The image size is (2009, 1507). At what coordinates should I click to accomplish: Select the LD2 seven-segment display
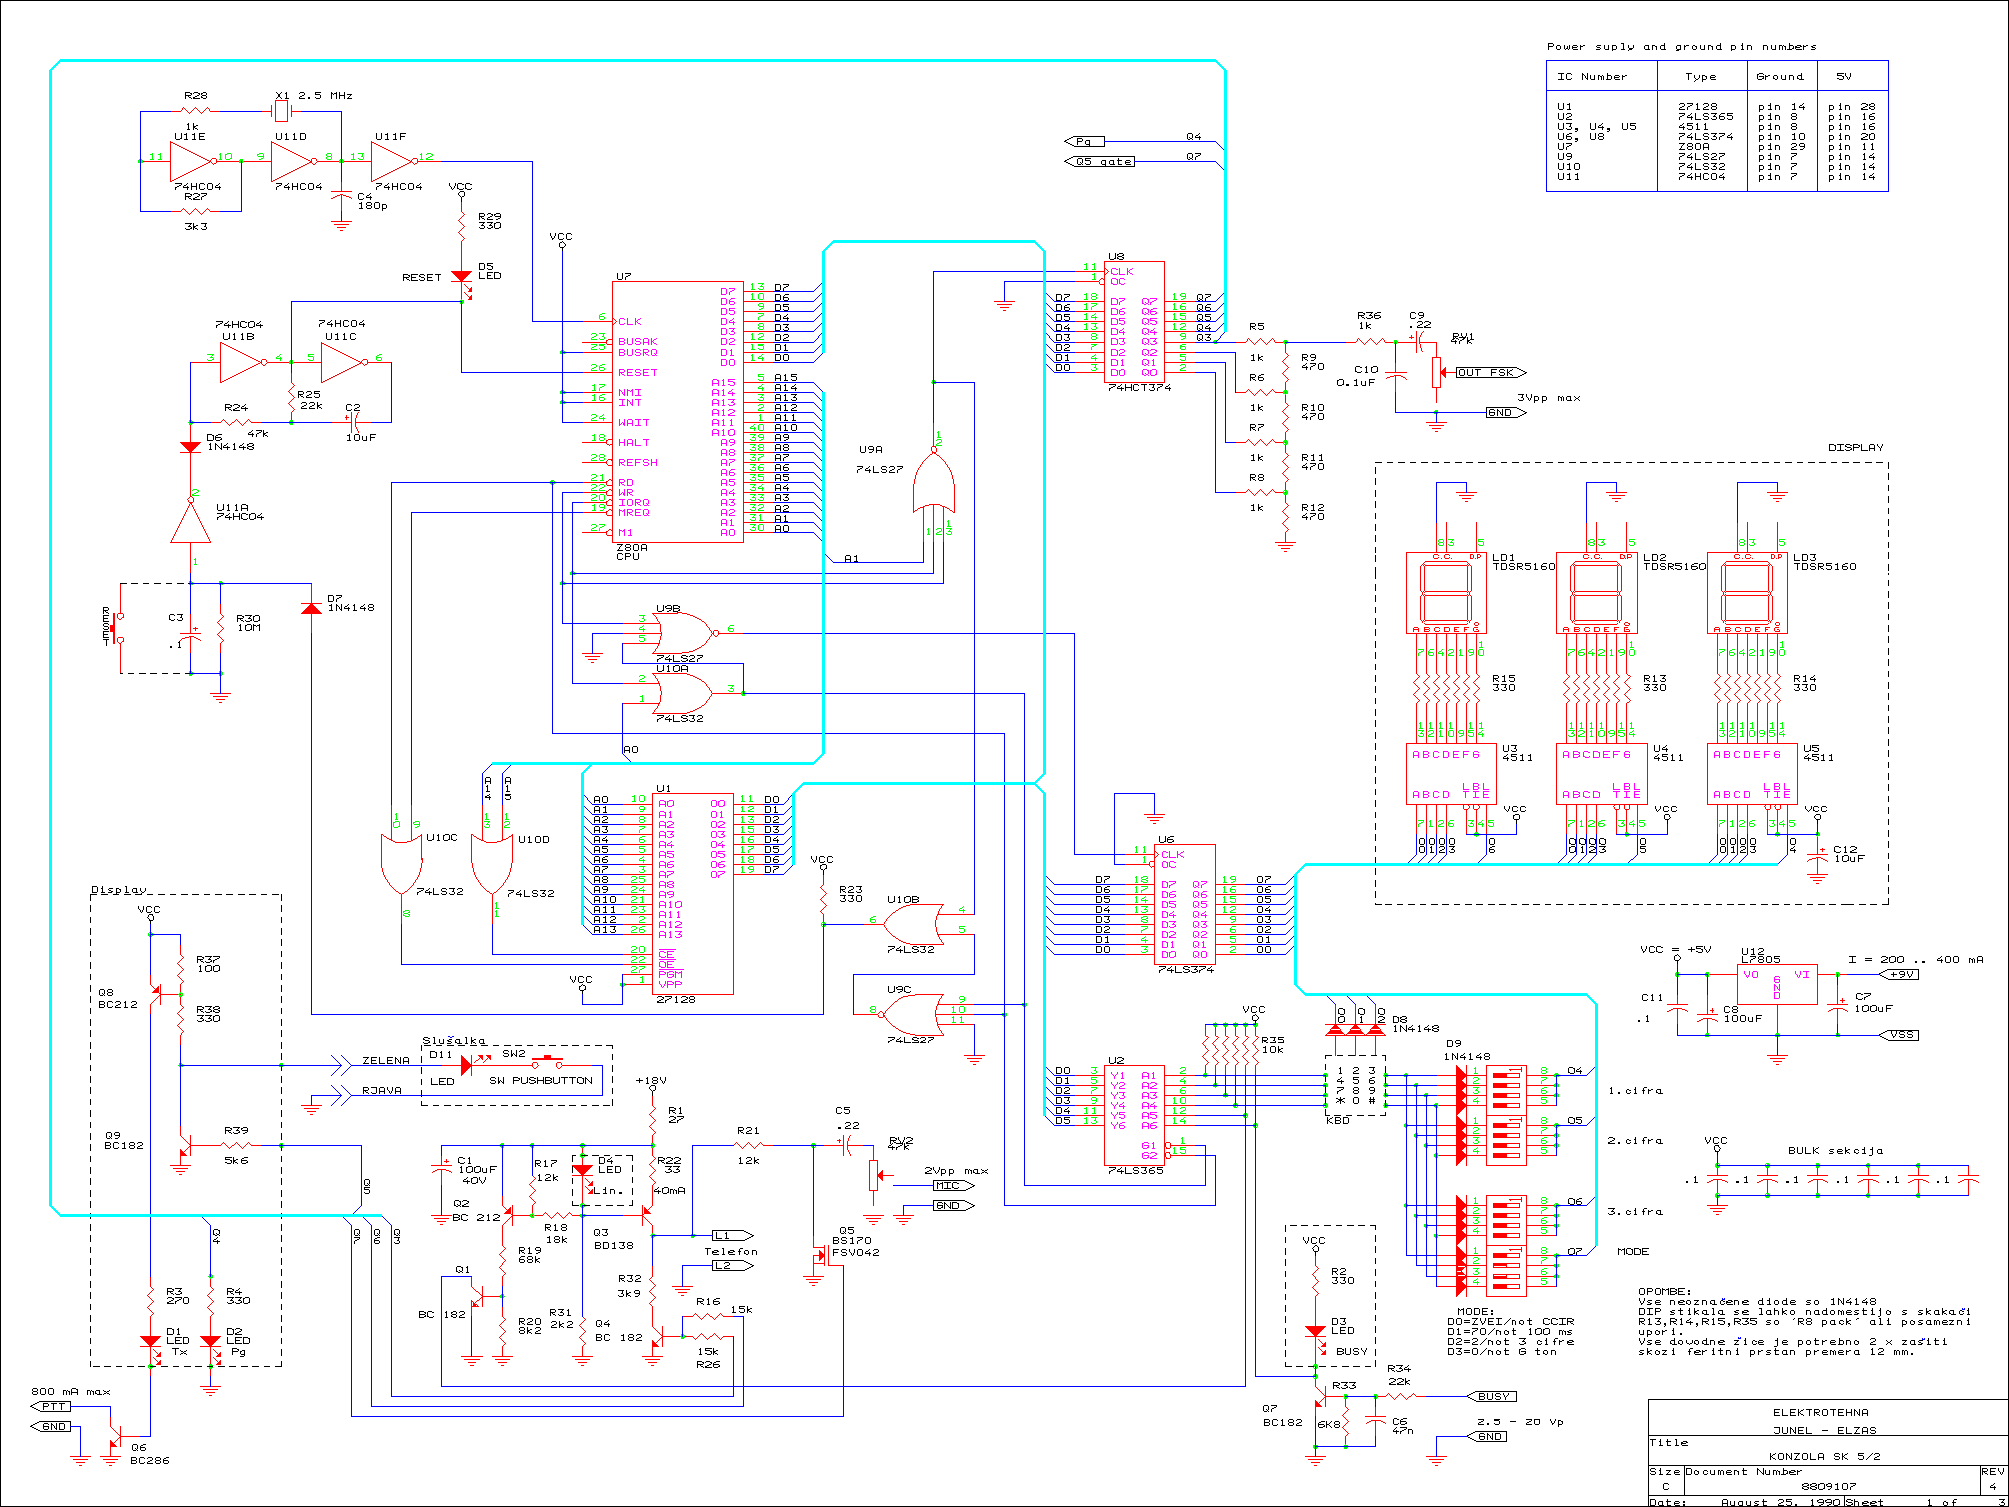coord(1597,592)
